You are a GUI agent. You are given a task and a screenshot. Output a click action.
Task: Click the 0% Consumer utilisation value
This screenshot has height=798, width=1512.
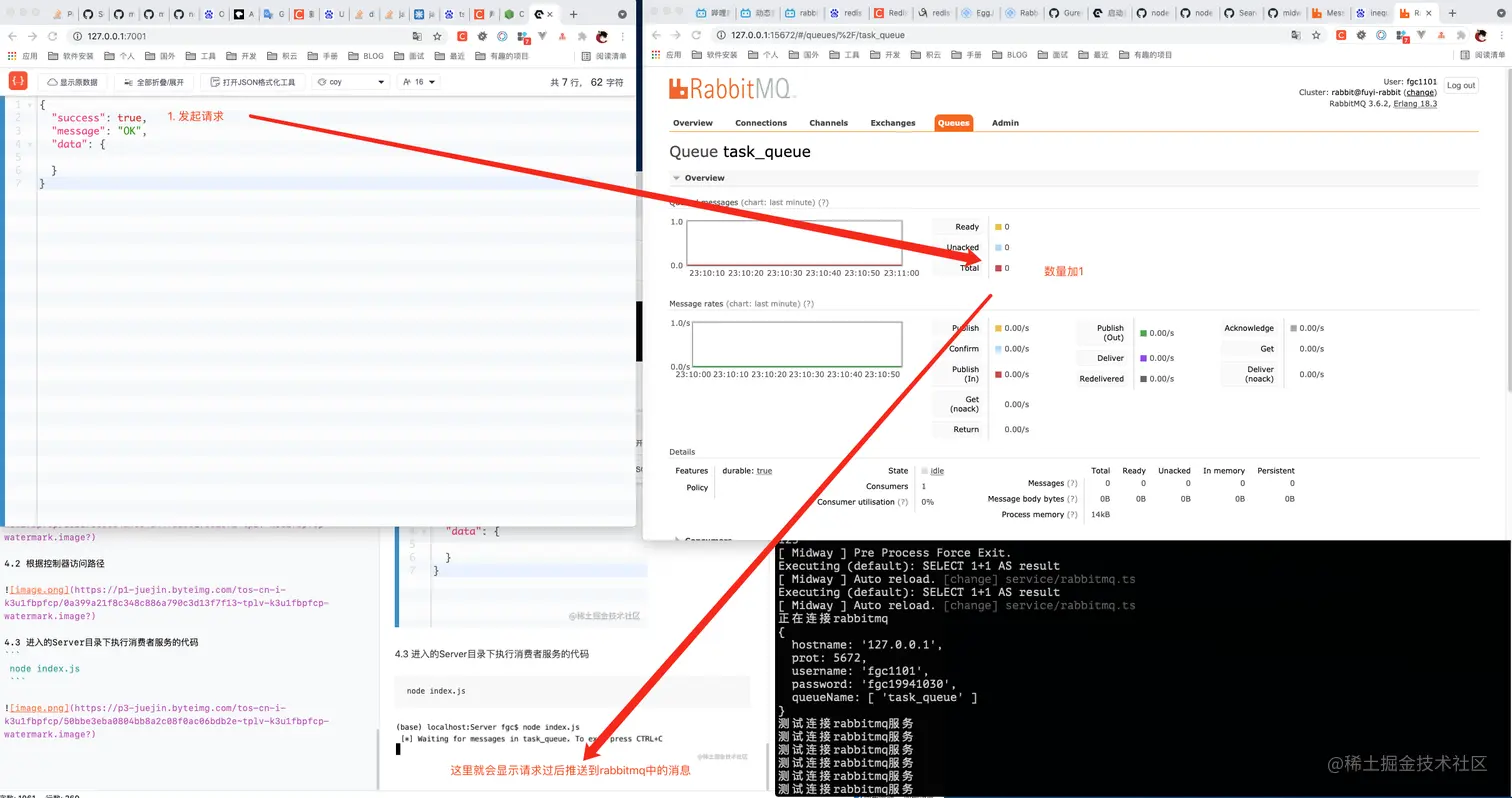[x=927, y=502]
